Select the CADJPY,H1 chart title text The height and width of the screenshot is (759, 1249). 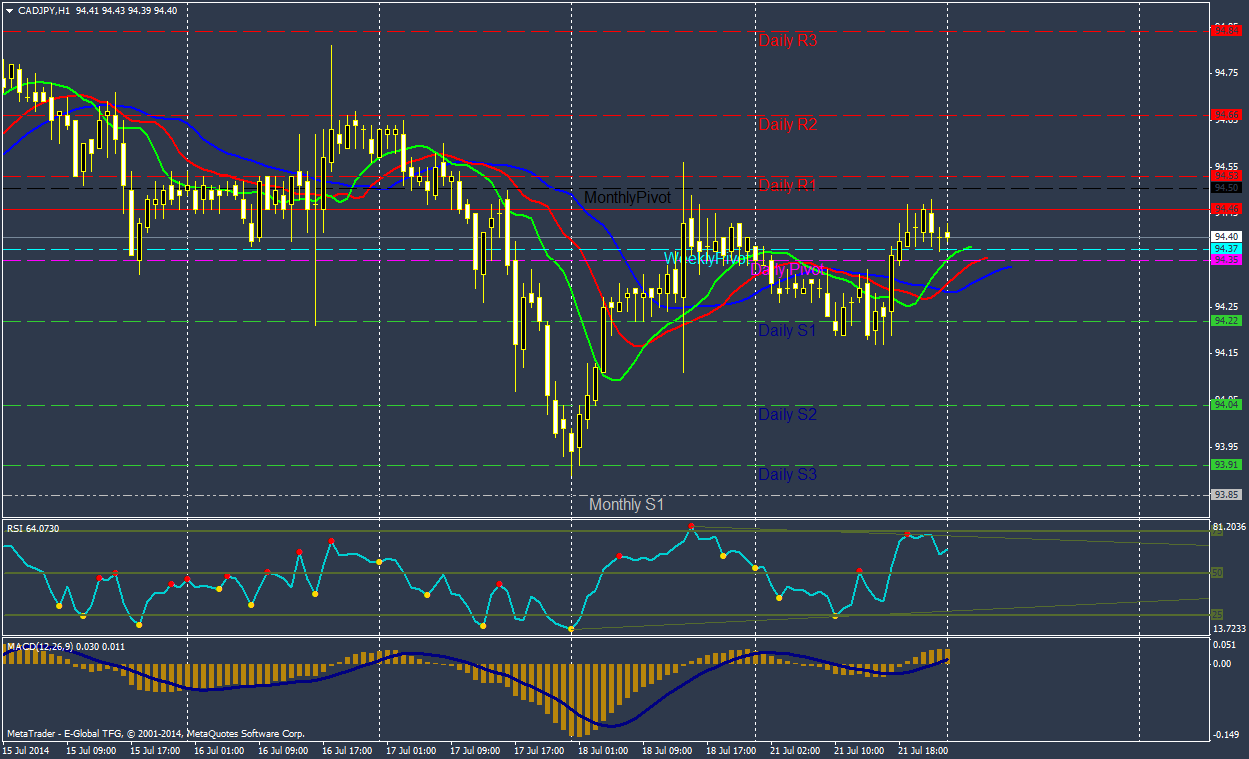(x=43, y=10)
